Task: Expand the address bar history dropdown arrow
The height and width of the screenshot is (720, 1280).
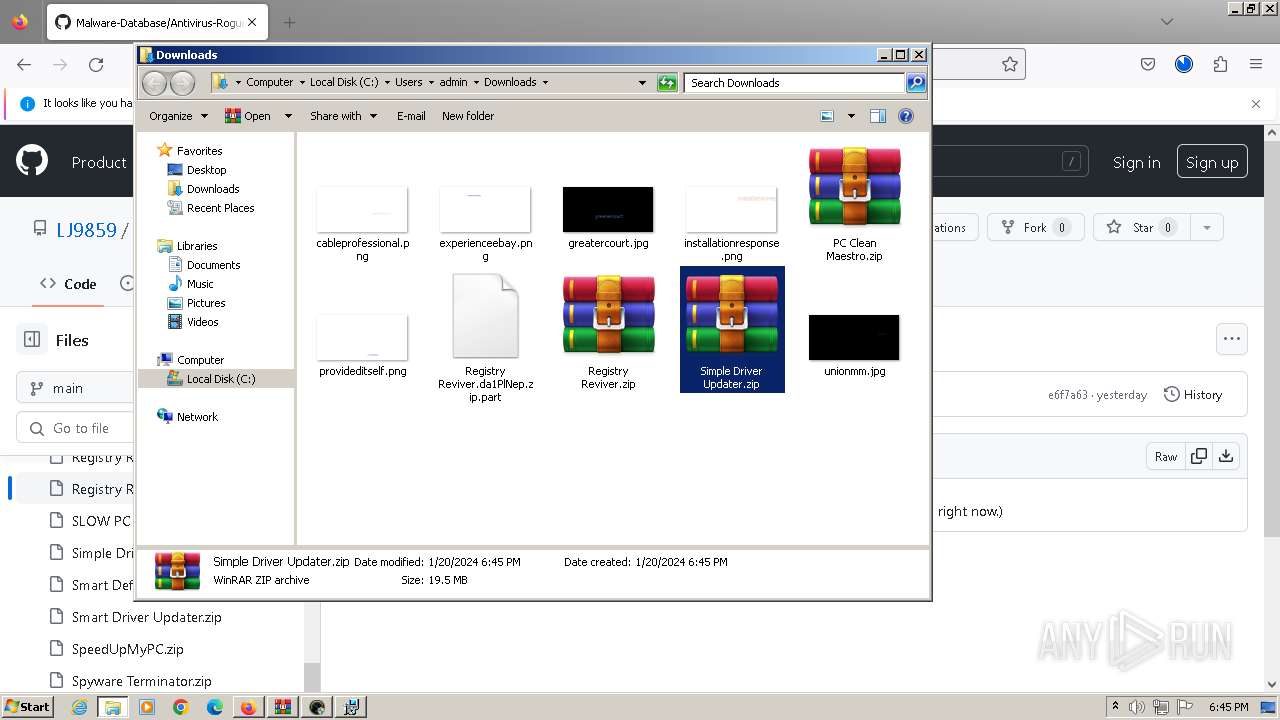Action: tap(642, 83)
